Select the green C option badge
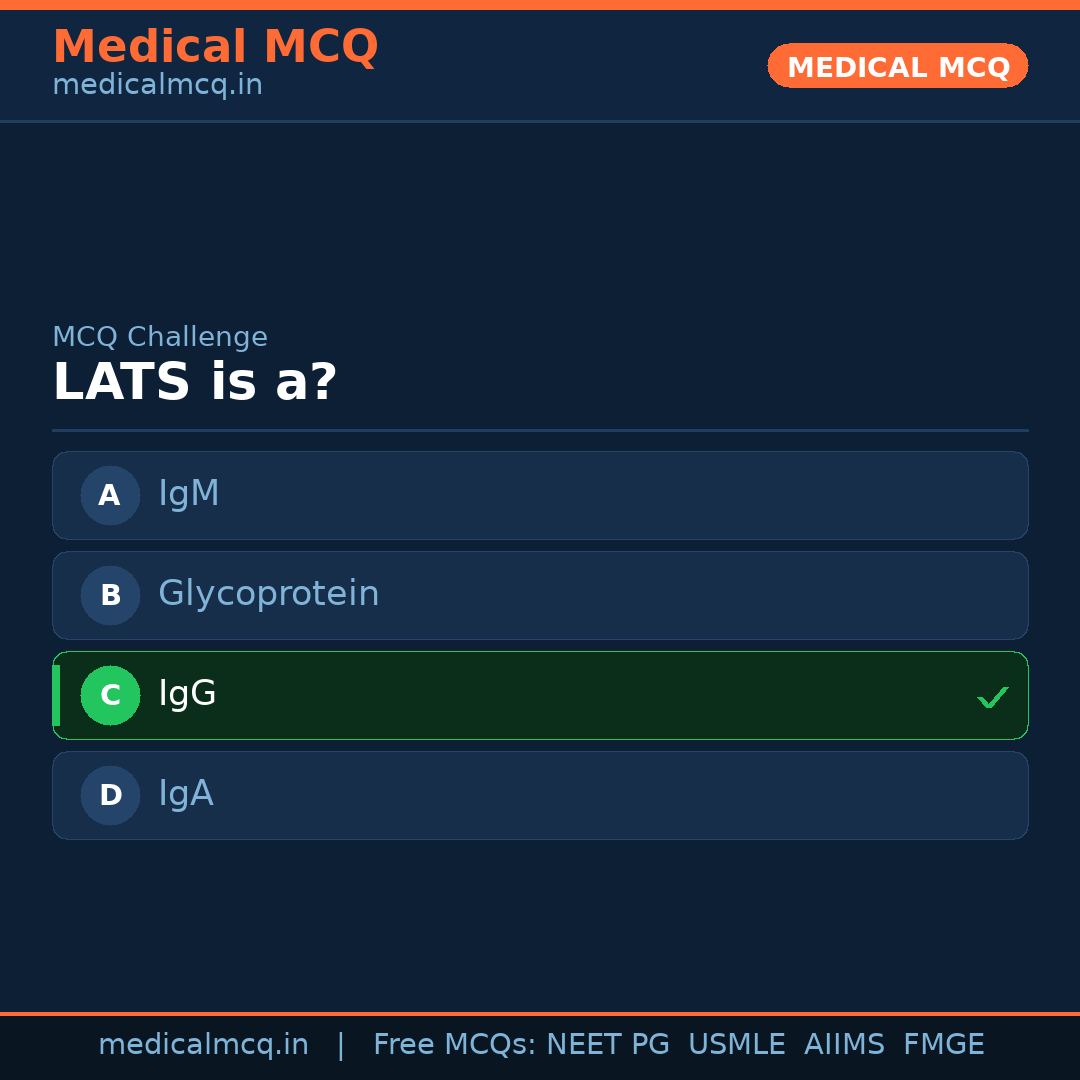 (110, 695)
